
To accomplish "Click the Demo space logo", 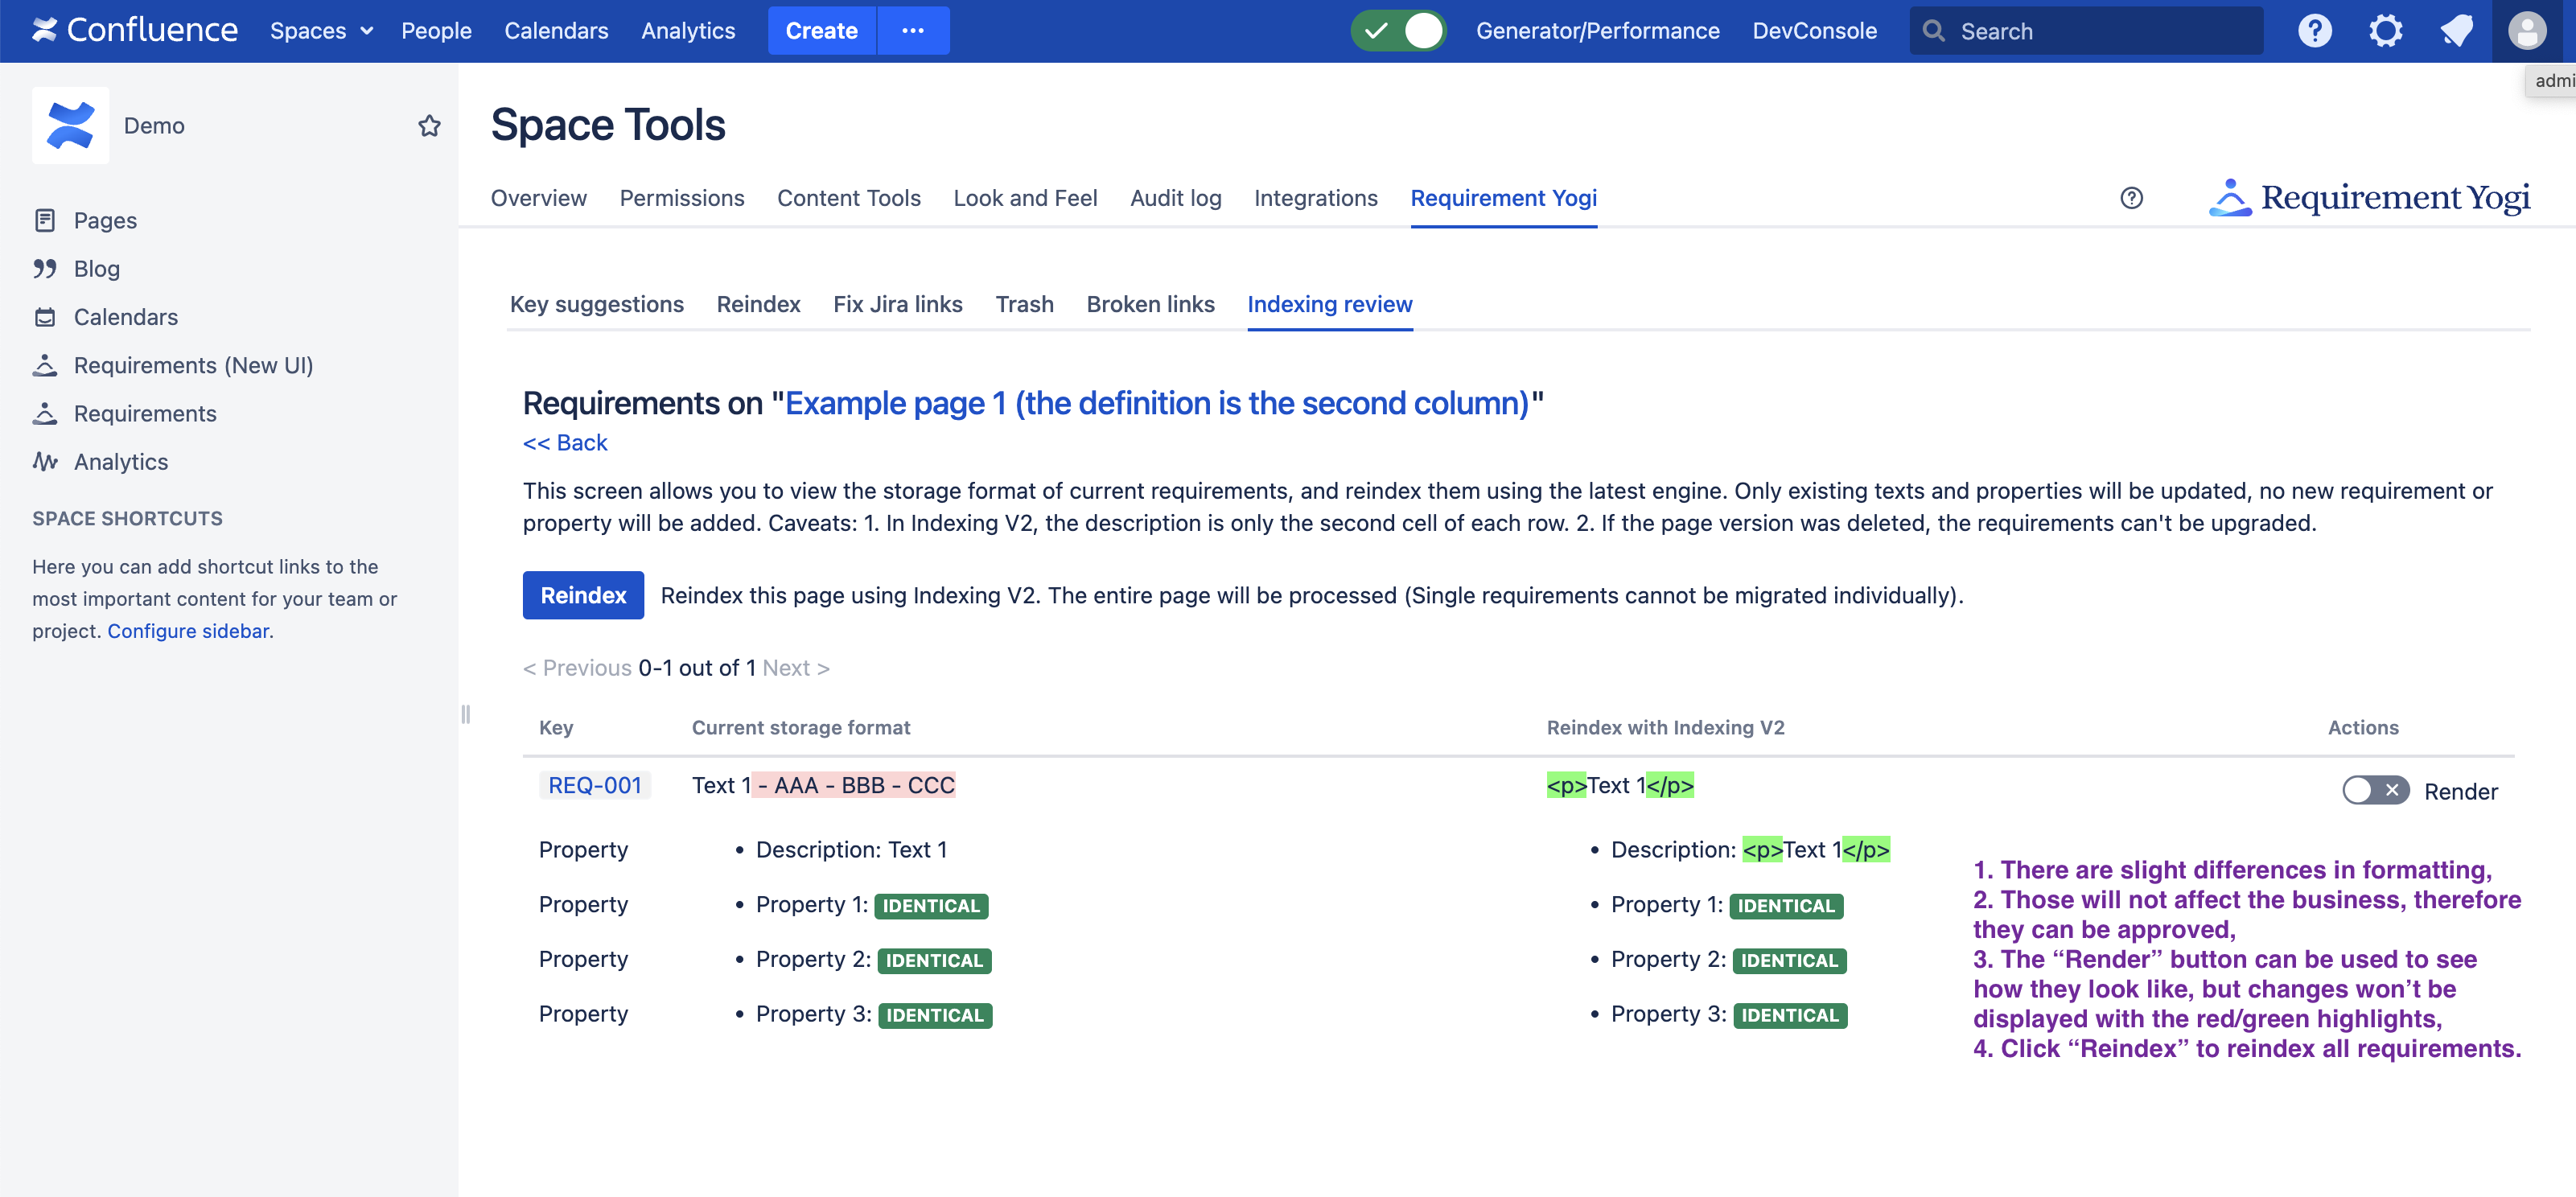I will [x=70, y=126].
